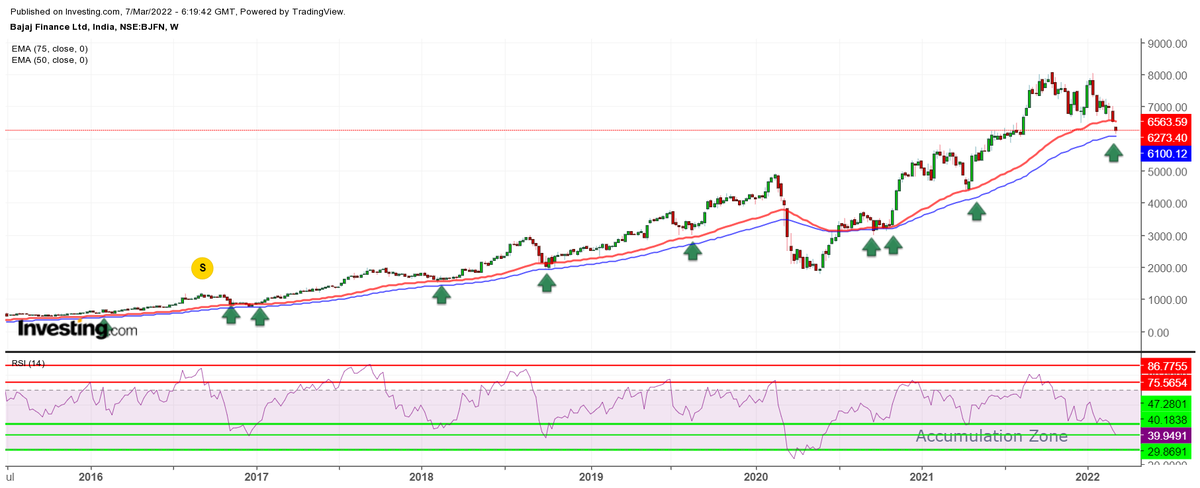This screenshot has height=488, width=1200.
Task: Click the 3000.00 price axis value
Action: [1168, 236]
